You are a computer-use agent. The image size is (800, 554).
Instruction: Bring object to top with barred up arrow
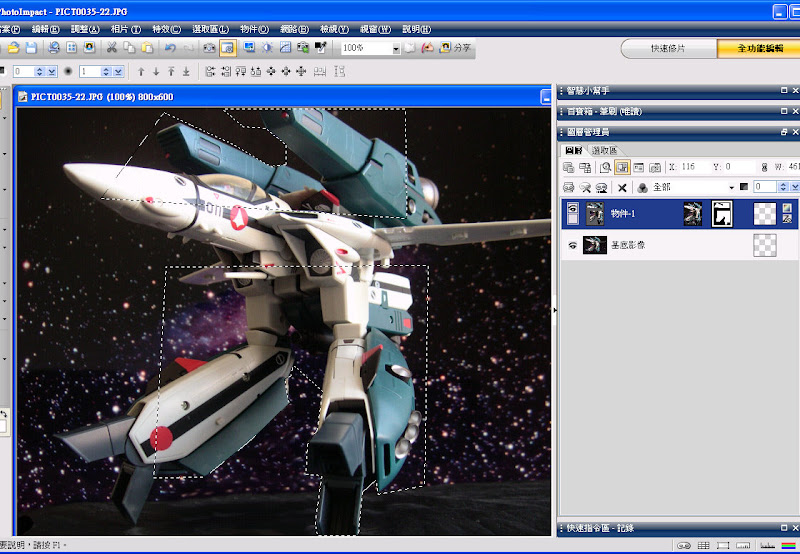[x=171, y=72]
